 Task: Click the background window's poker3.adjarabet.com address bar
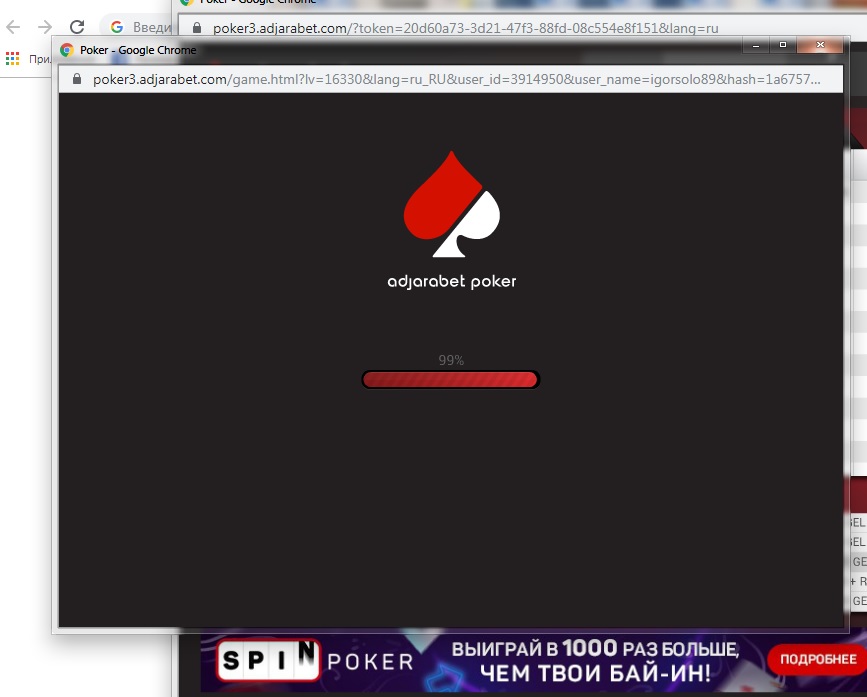pyautogui.click(x=466, y=28)
